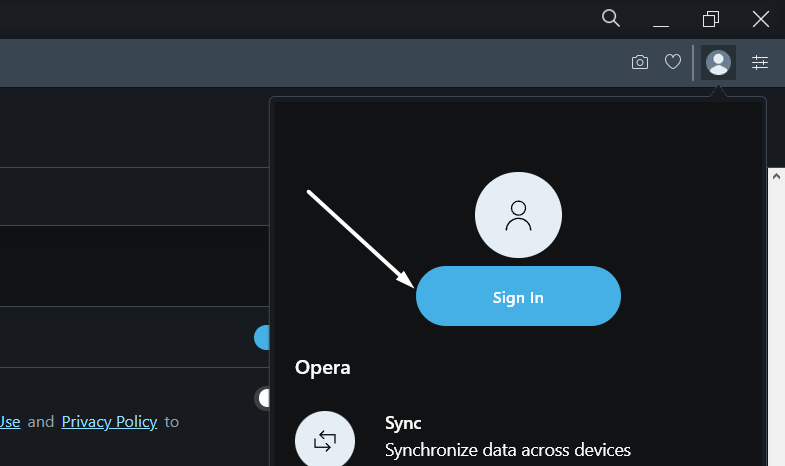Image resolution: width=785 pixels, height=466 pixels.
Task: Open the Privacy Policy link
Action: (109, 422)
